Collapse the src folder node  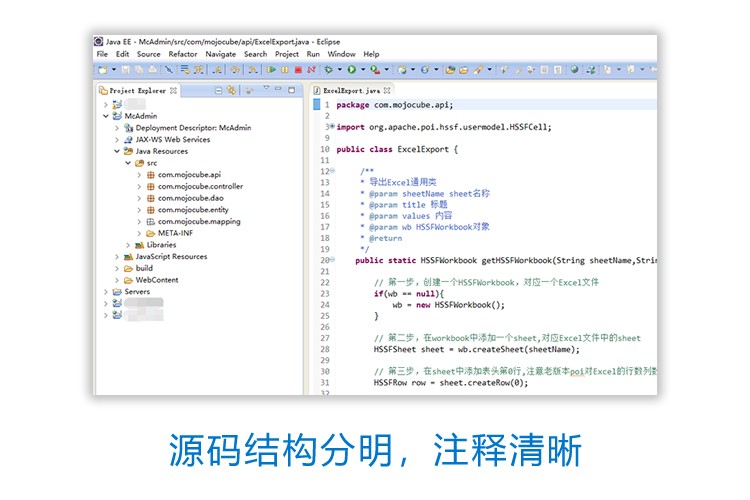128,163
